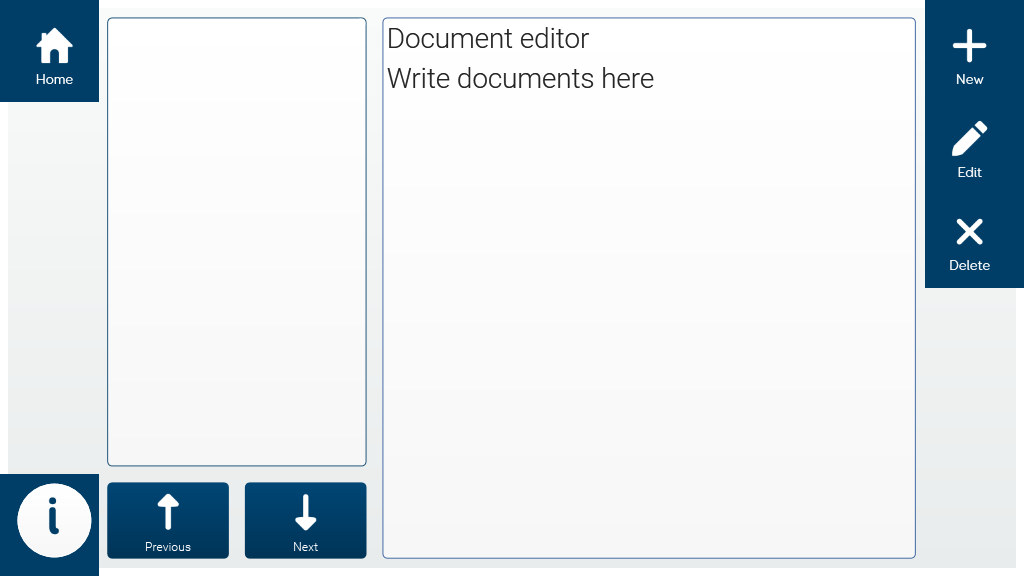Click the X Delete icon
Image resolution: width=1024 pixels, height=576 pixels.
(969, 232)
